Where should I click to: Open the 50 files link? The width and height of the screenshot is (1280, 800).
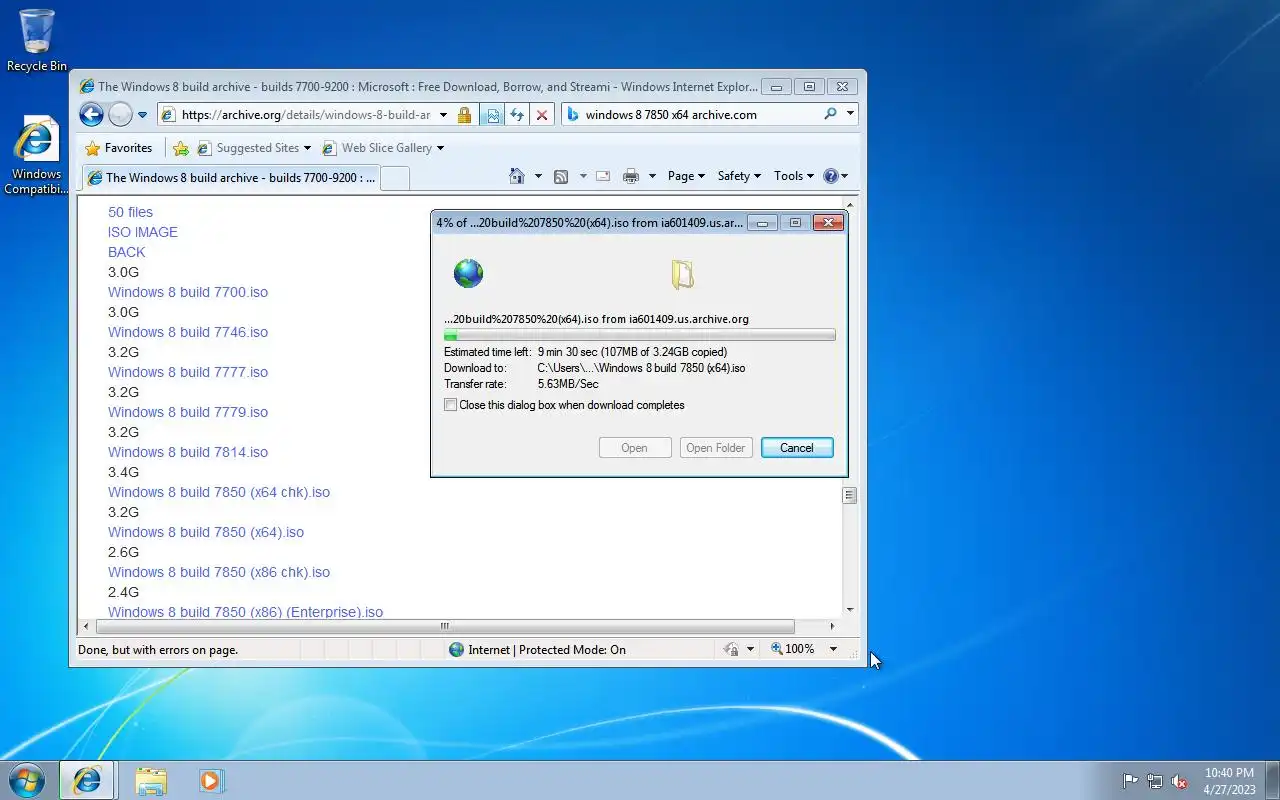click(x=130, y=212)
